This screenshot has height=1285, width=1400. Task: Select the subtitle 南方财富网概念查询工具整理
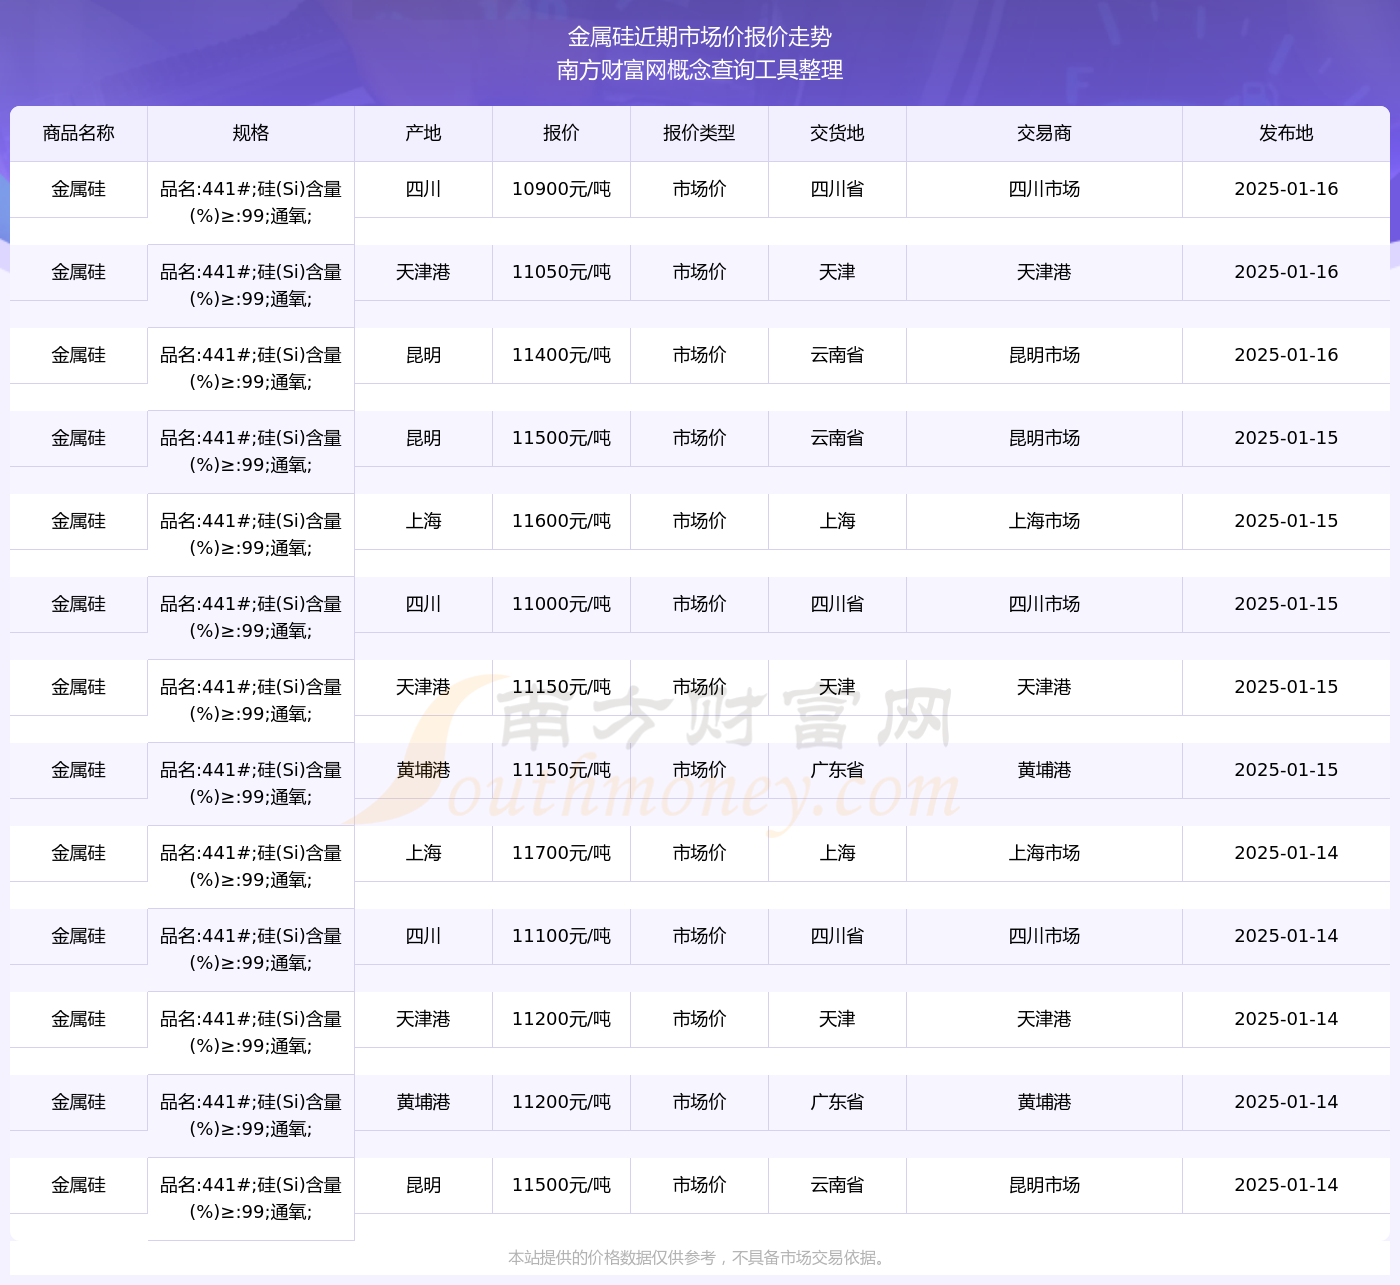(x=700, y=70)
